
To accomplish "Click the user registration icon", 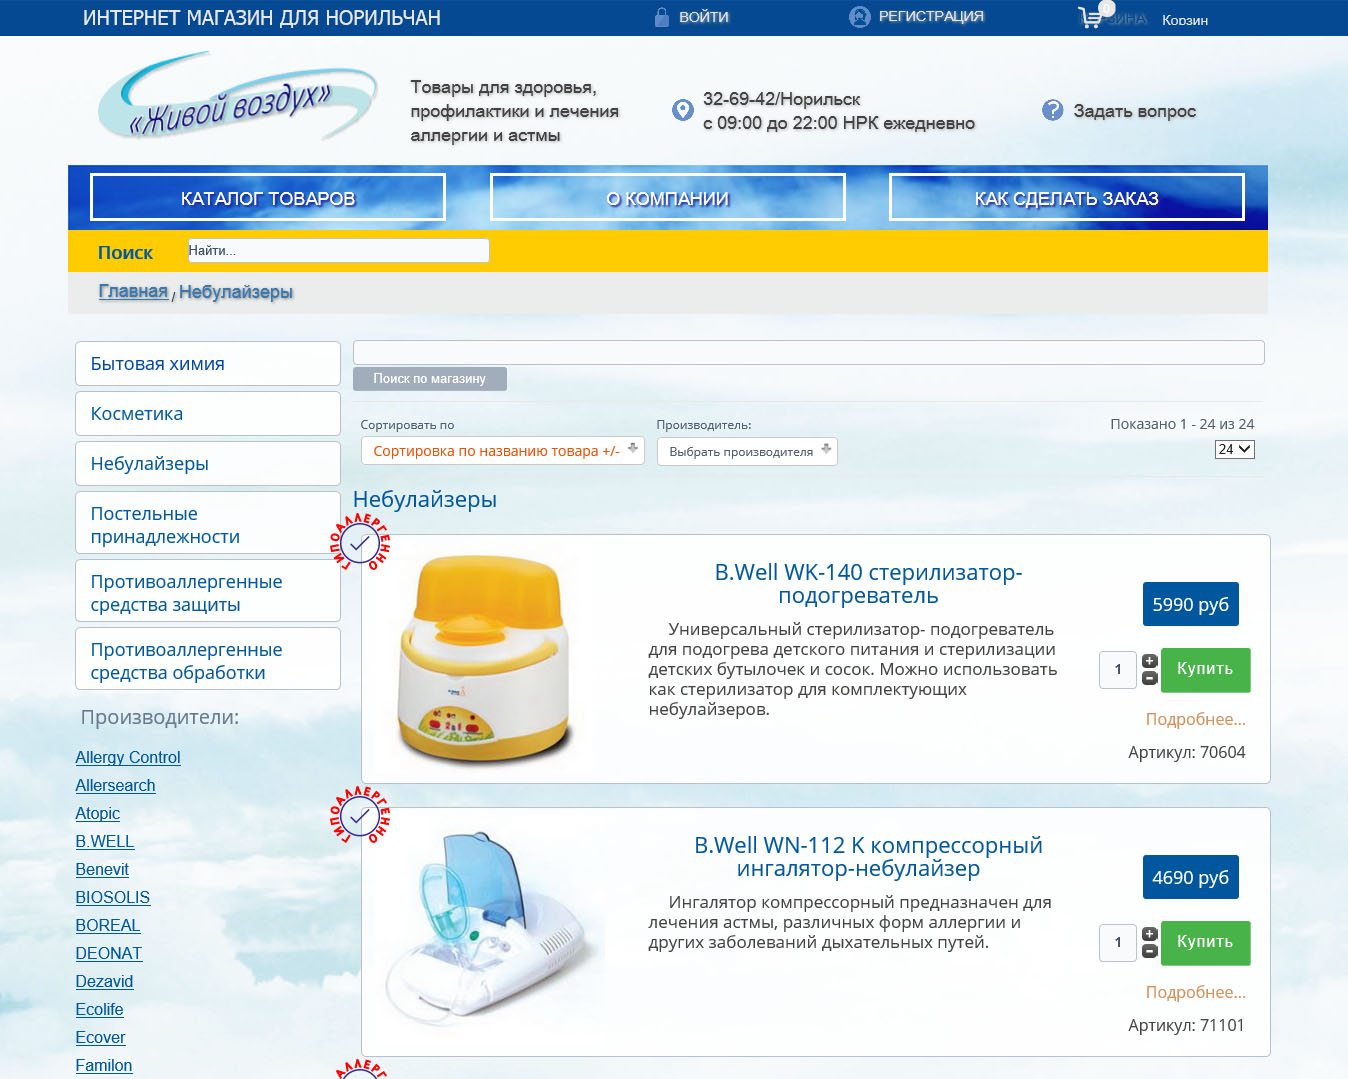I will [x=860, y=17].
